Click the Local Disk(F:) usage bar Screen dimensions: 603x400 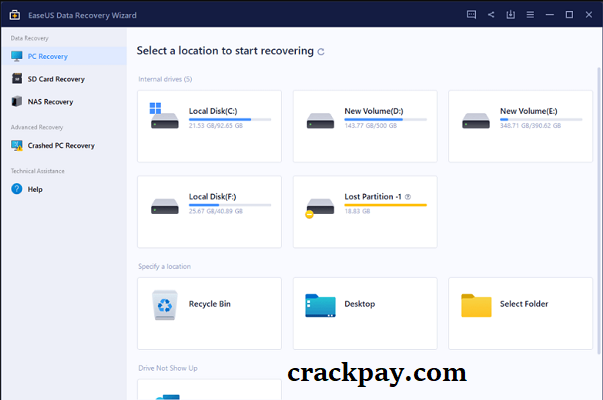[x=230, y=205]
